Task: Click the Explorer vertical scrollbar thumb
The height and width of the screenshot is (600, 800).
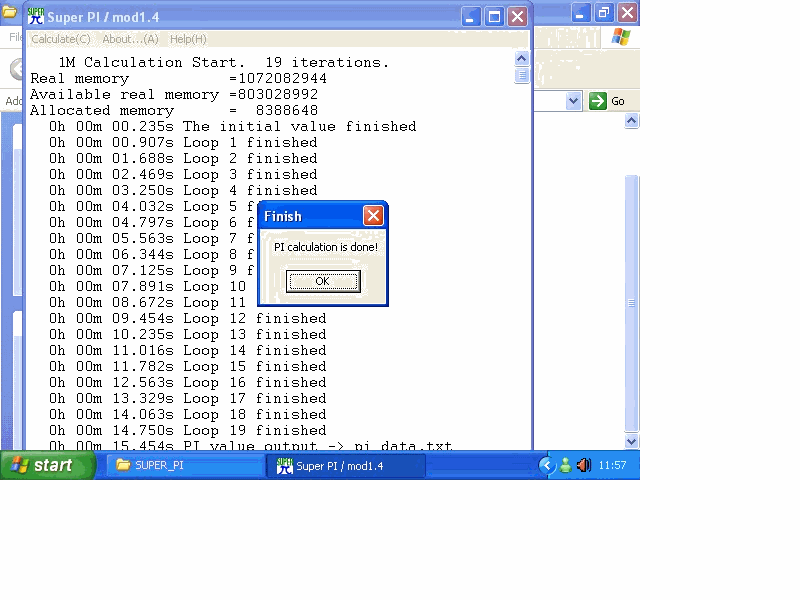Action: (631, 303)
